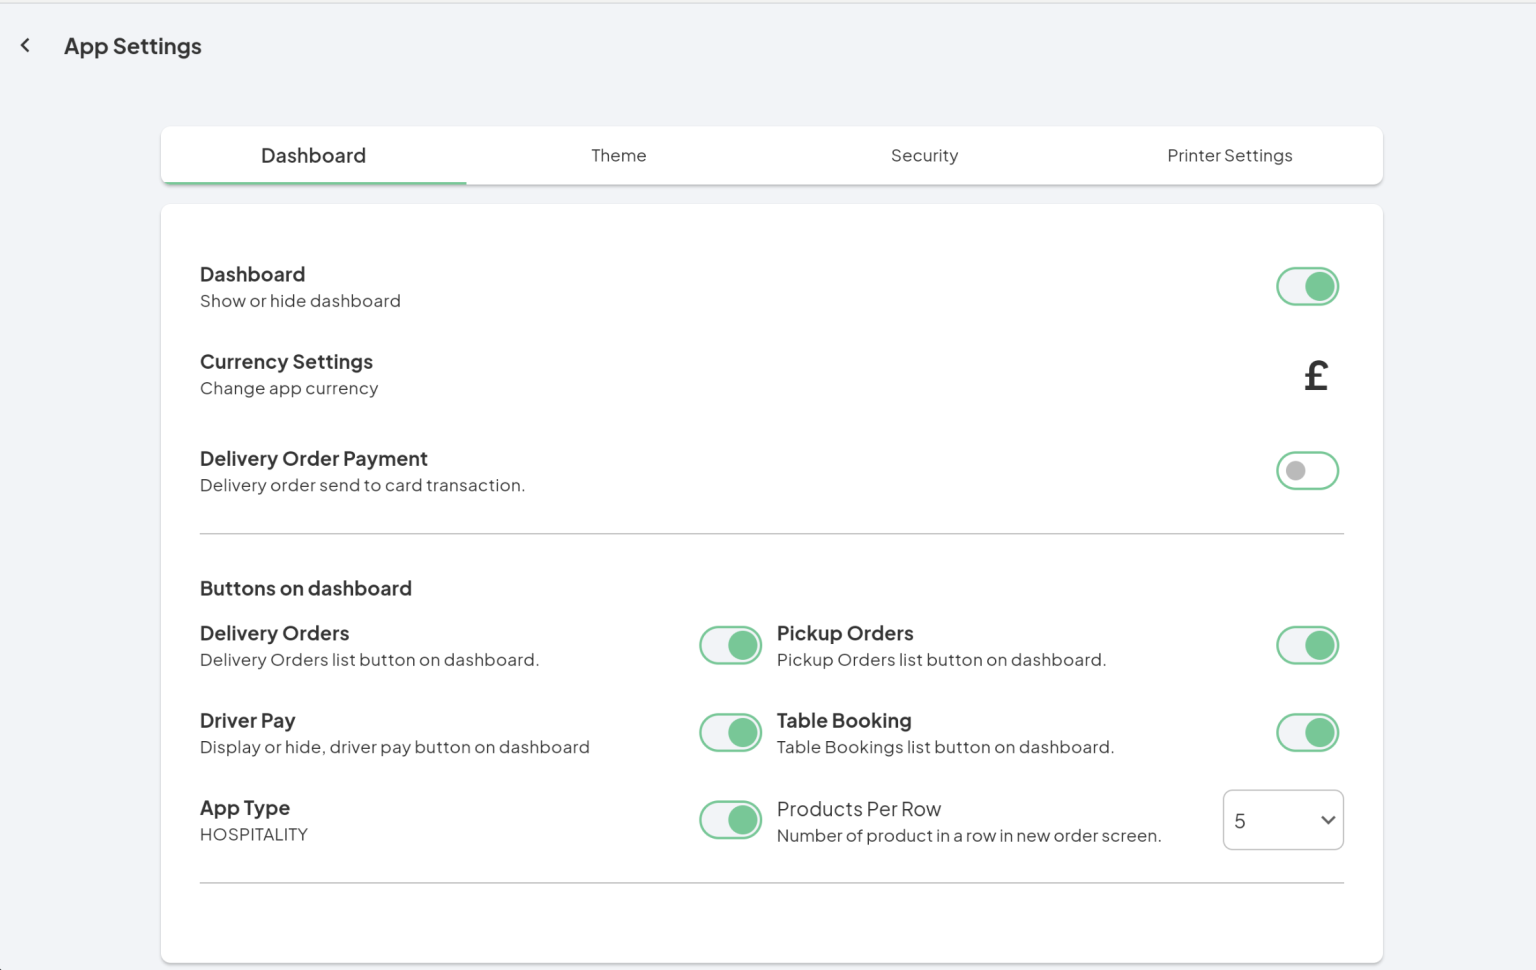Open the Products Per Row dropdown

(1283, 819)
